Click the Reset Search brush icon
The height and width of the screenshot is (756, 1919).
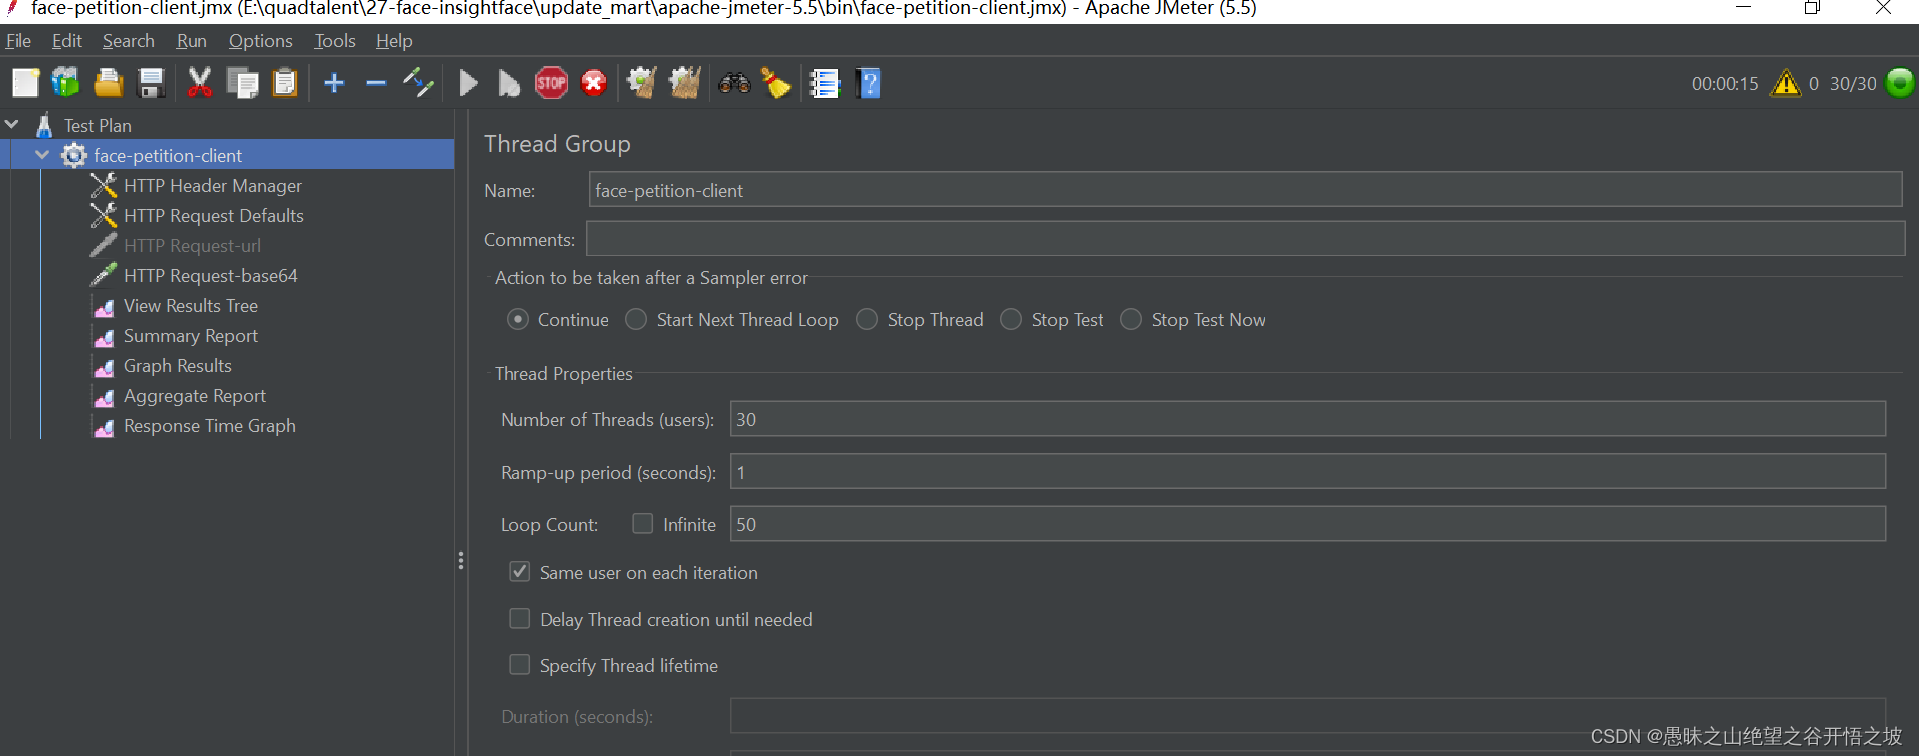(776, 83)
